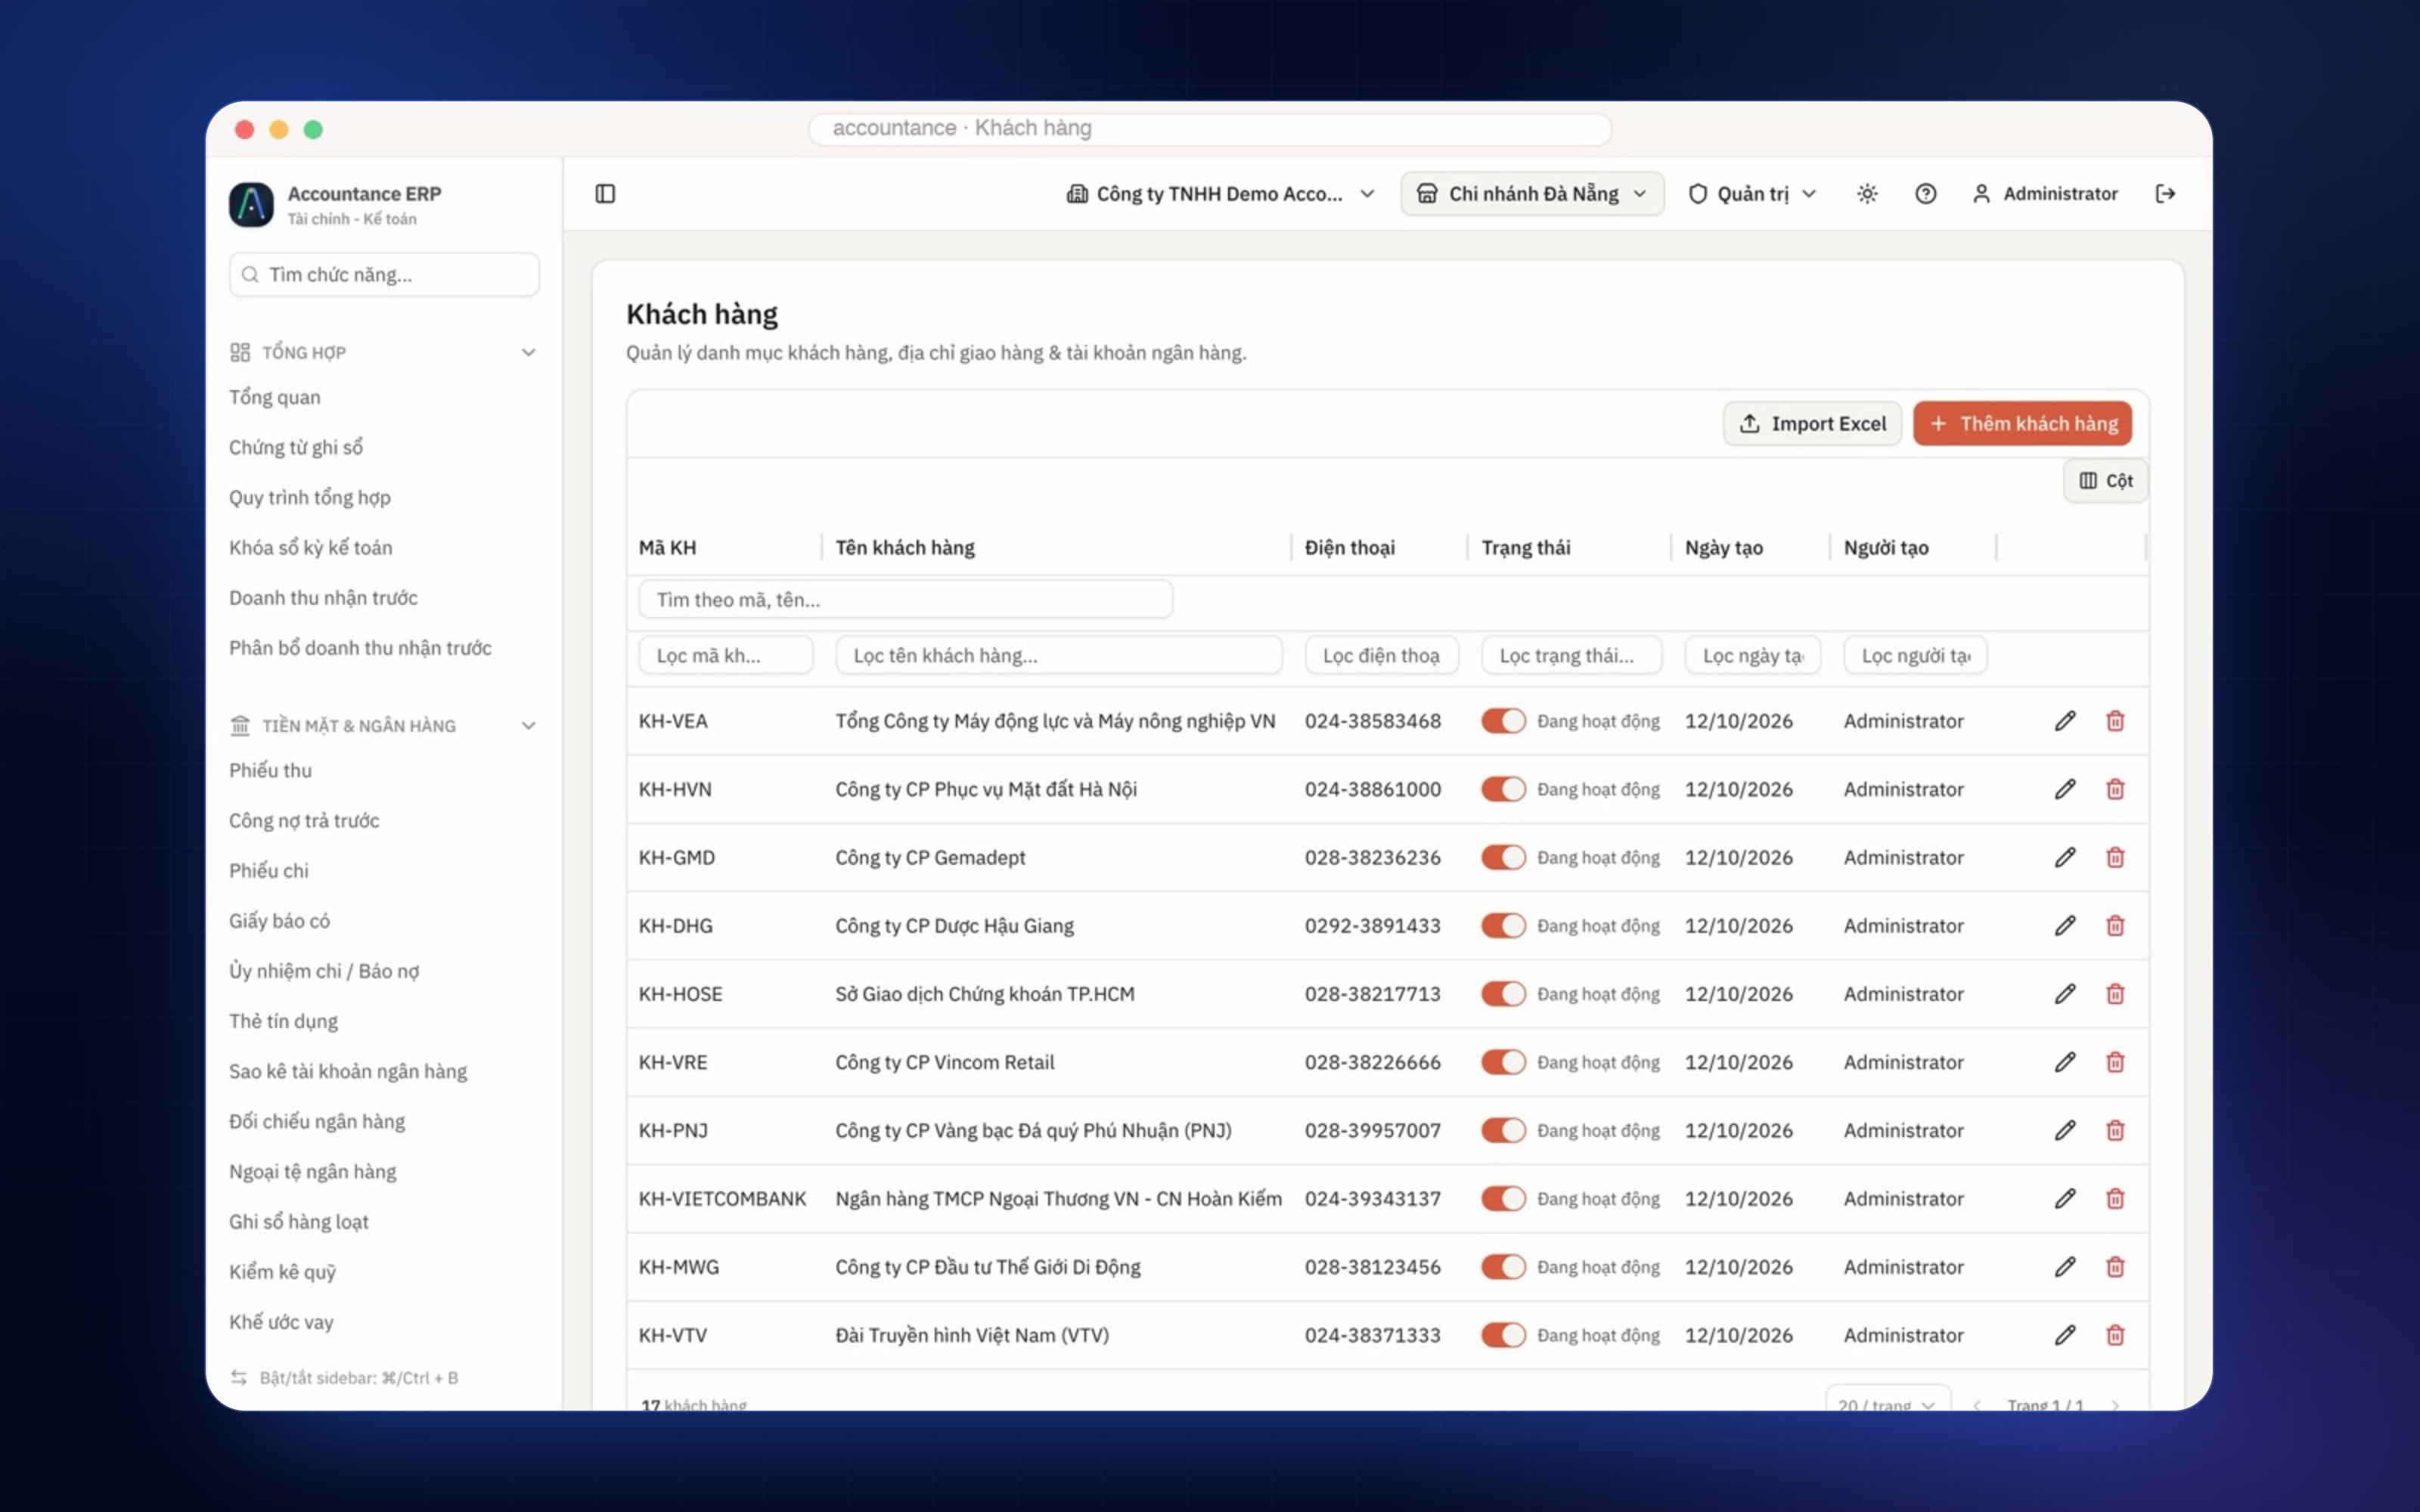Image resolution: width=2420 pixels, height=1512 pixels.
Task: Open Tổng quan in the sidebar
Action: tap(275, 397)
